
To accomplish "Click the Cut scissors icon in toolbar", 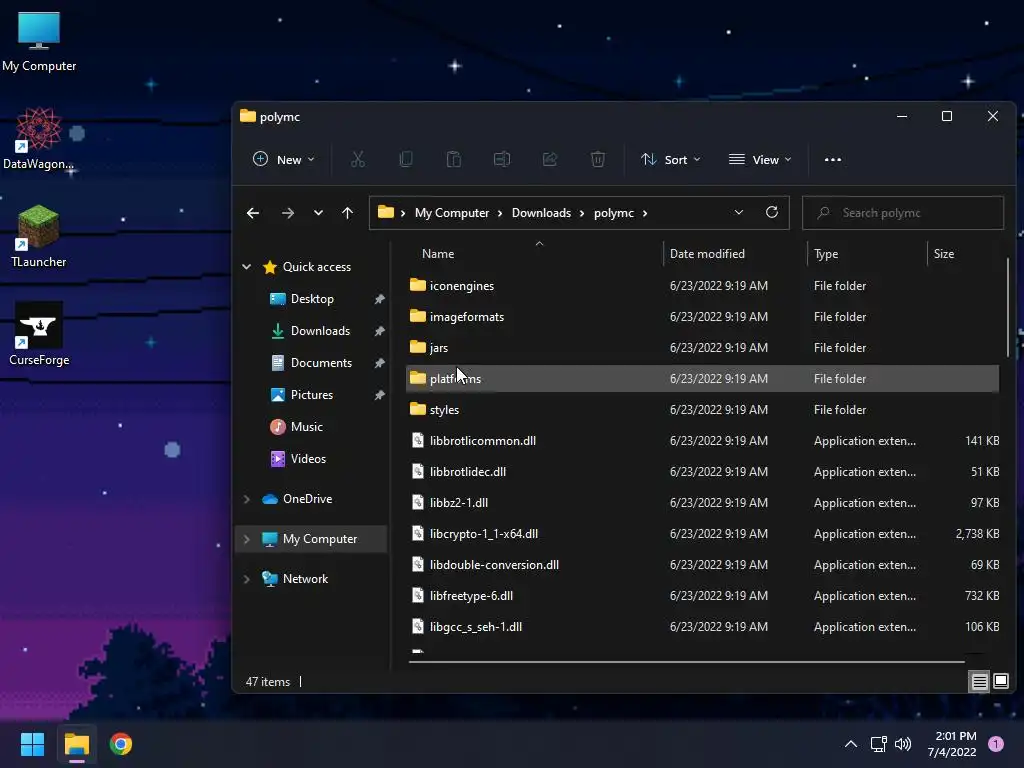I will click(358, 159).
